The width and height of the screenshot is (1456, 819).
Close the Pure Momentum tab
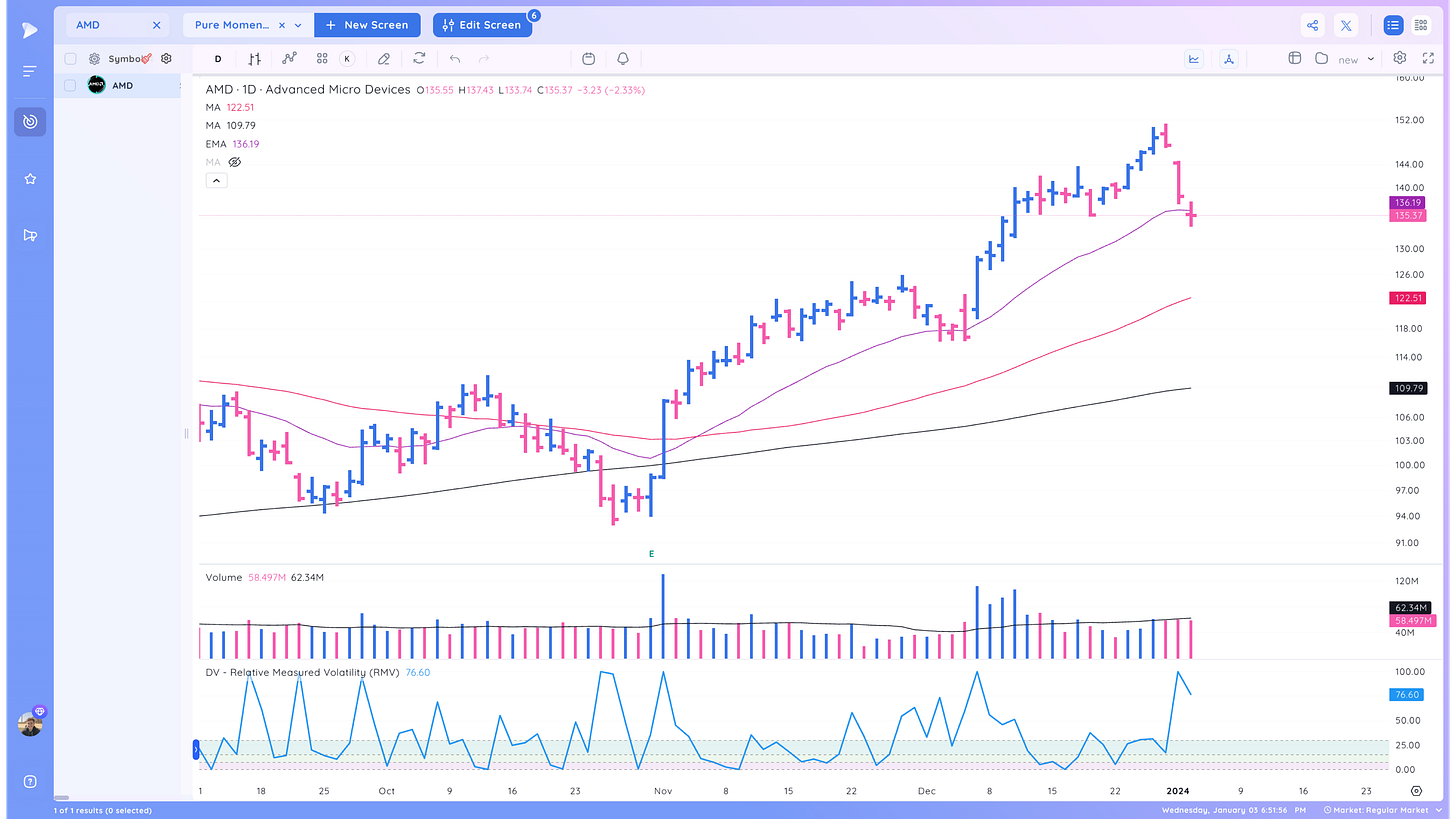(282, 25)
